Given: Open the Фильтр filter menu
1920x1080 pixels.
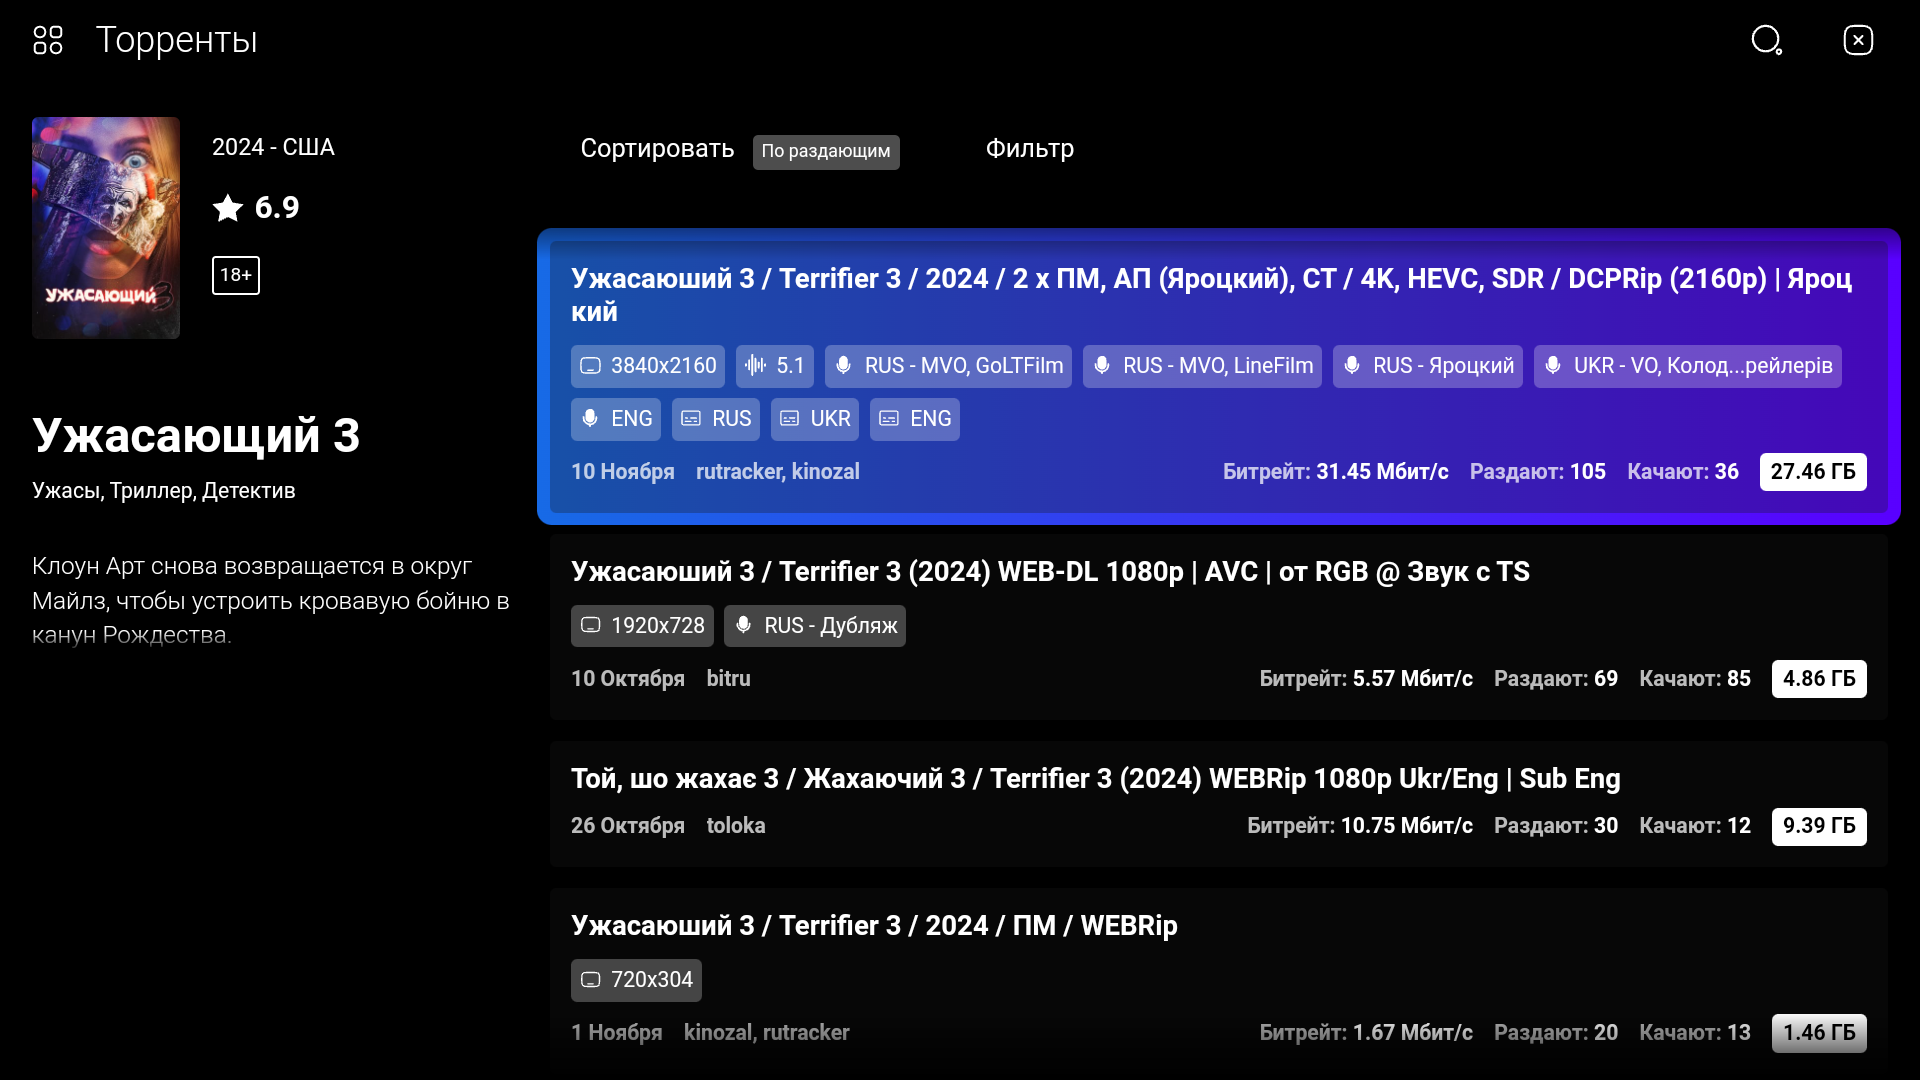Looking at the screenshot, I should tap(1030, 149).
